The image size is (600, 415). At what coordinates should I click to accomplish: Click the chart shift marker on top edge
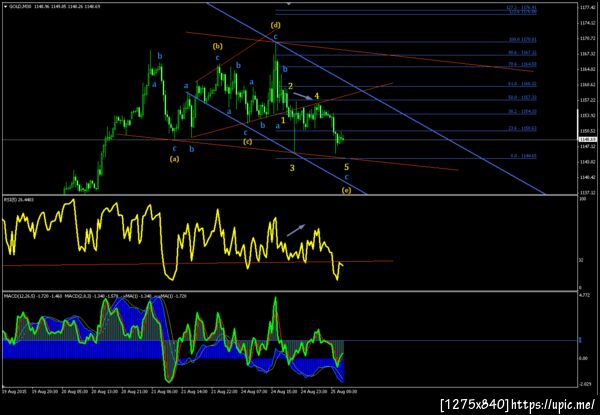[289, 4]
